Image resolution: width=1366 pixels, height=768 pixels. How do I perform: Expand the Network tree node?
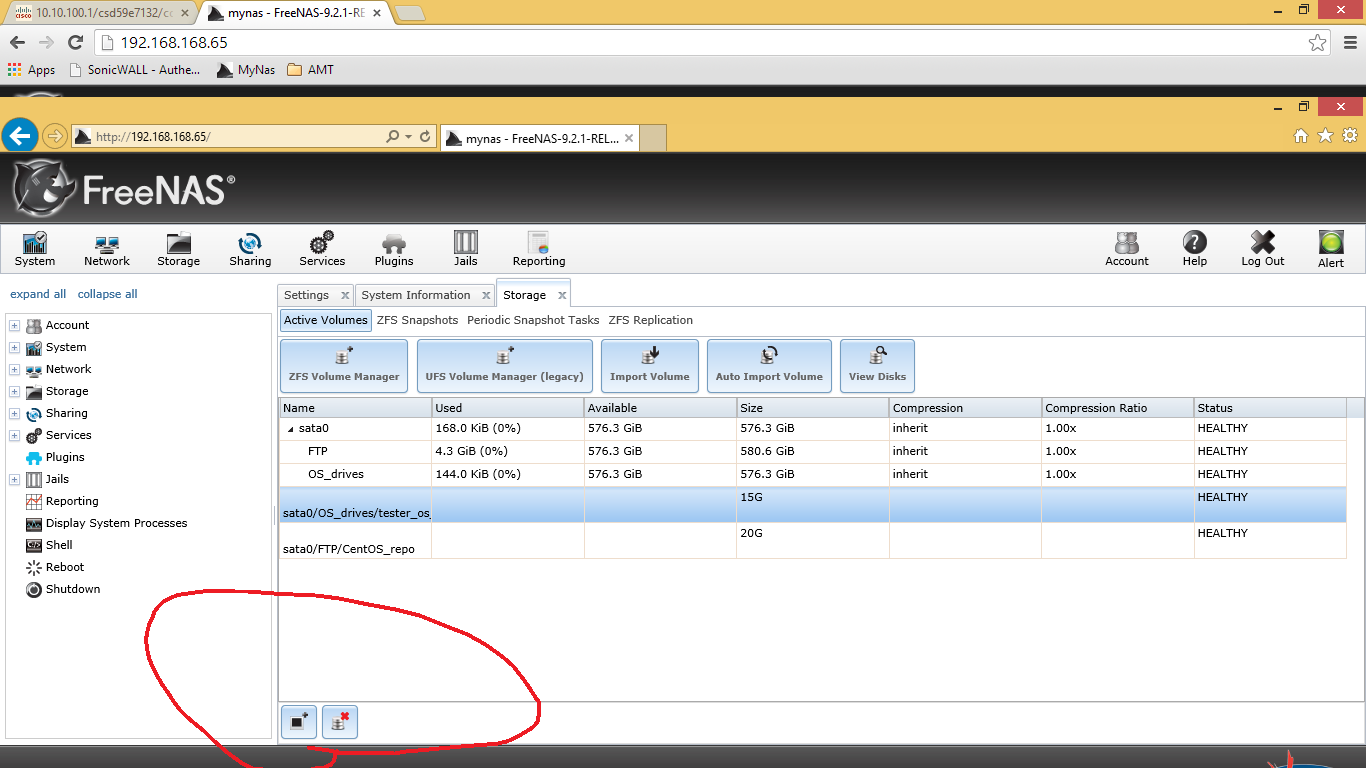coord(14,369)
